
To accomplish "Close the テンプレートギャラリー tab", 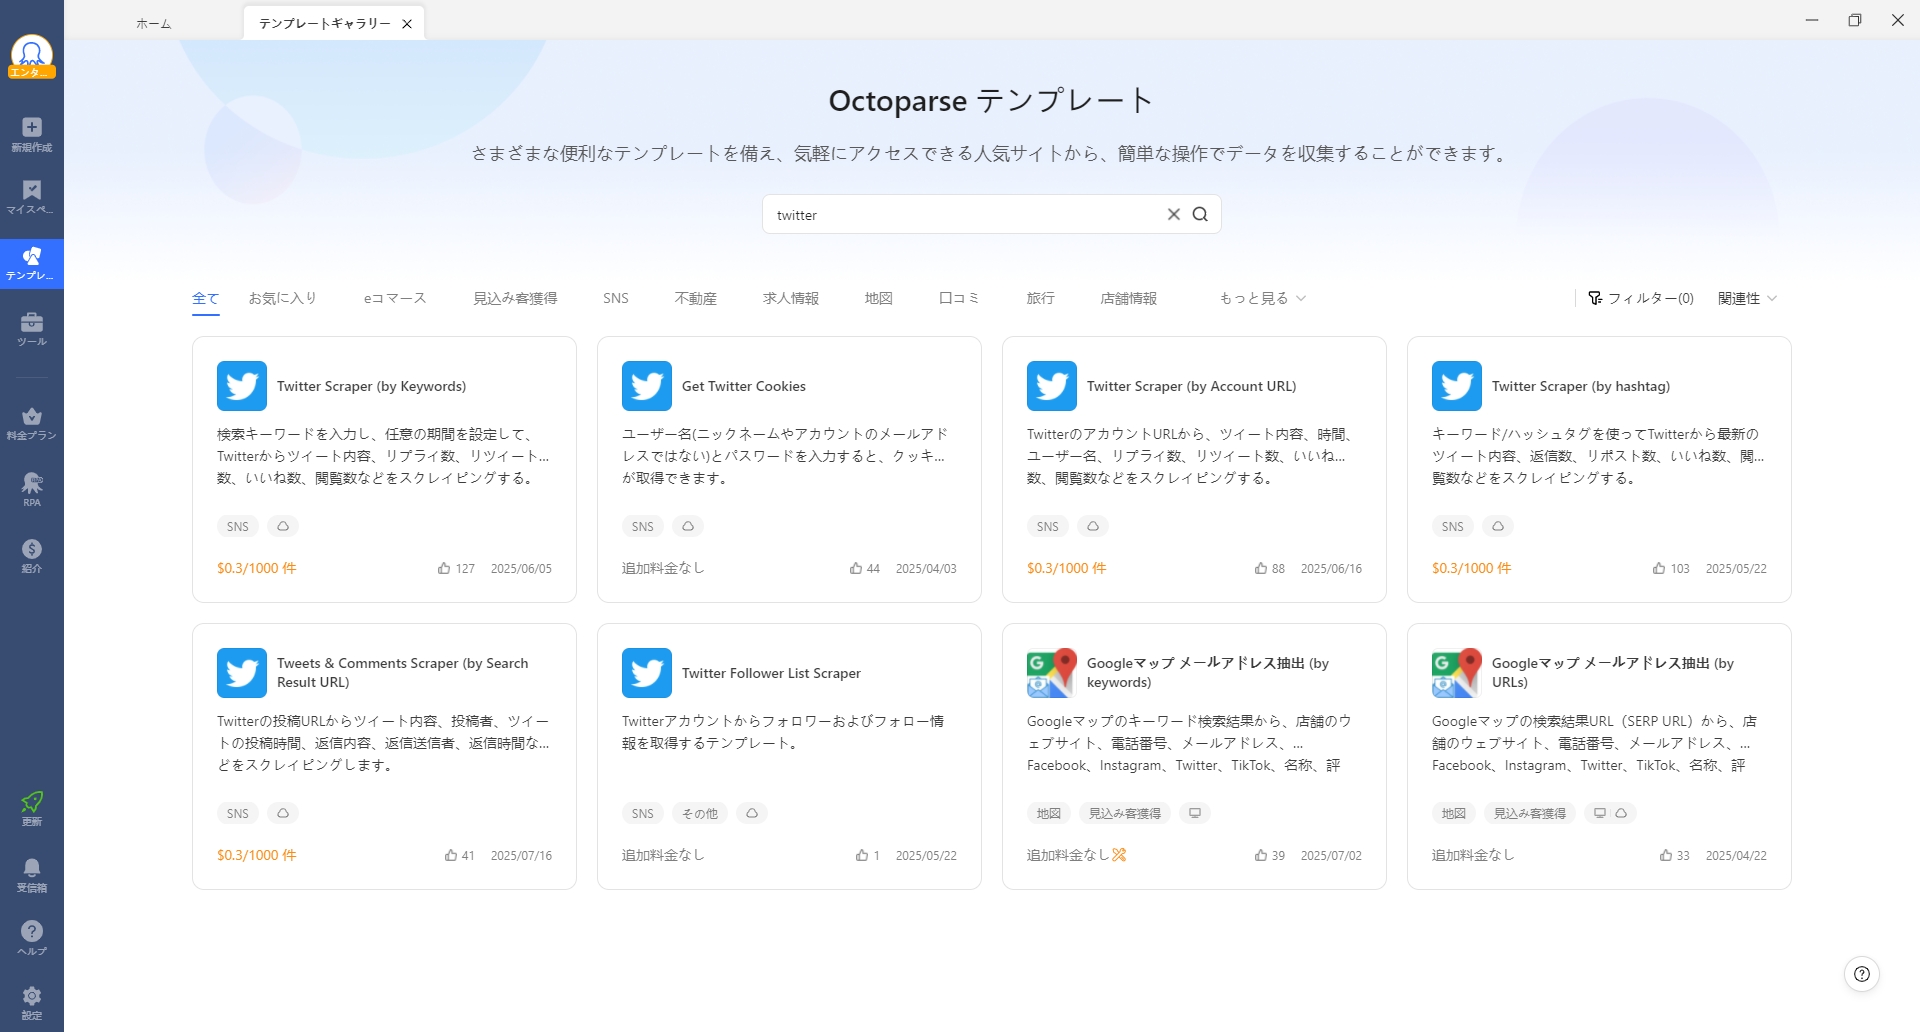I will 407,24.
